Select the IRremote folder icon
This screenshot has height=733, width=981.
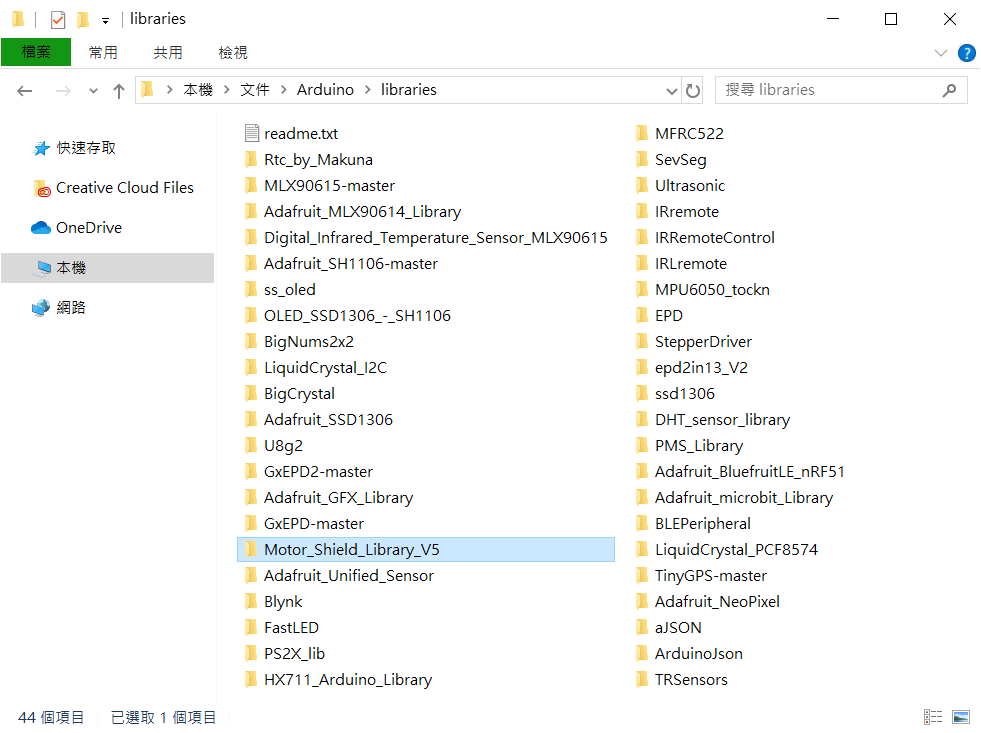[x=642, y=211]
